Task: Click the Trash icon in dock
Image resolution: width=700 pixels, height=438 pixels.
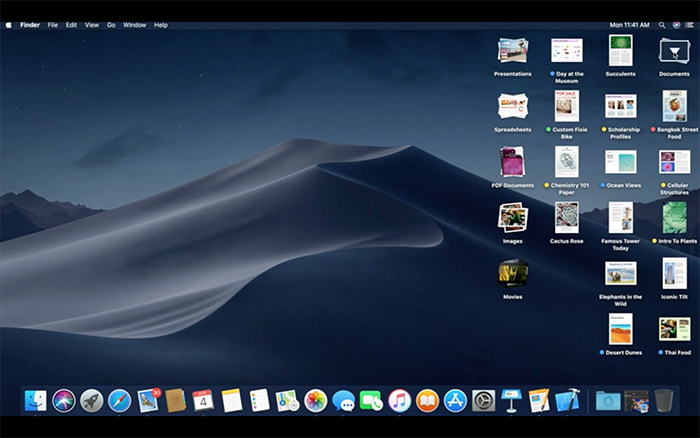Action: click(664, 400)
